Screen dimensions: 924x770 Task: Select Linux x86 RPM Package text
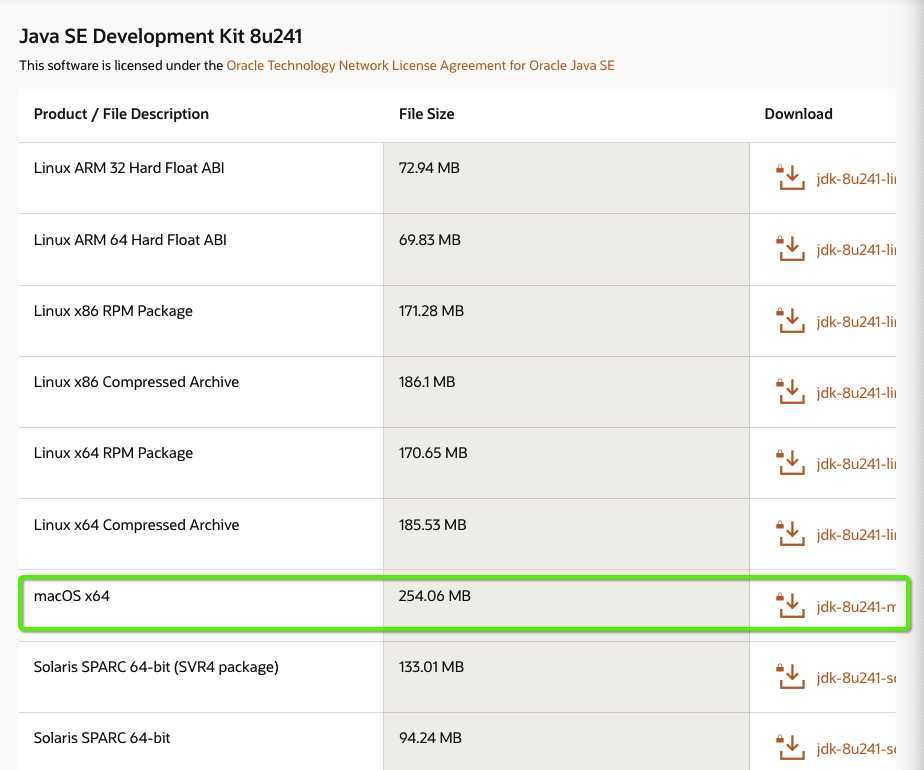(113, 311)
